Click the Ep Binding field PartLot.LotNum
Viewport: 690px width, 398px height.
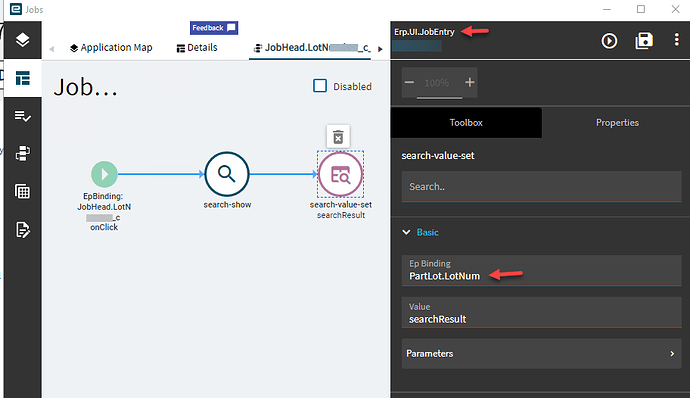click(x=542, y=271)
